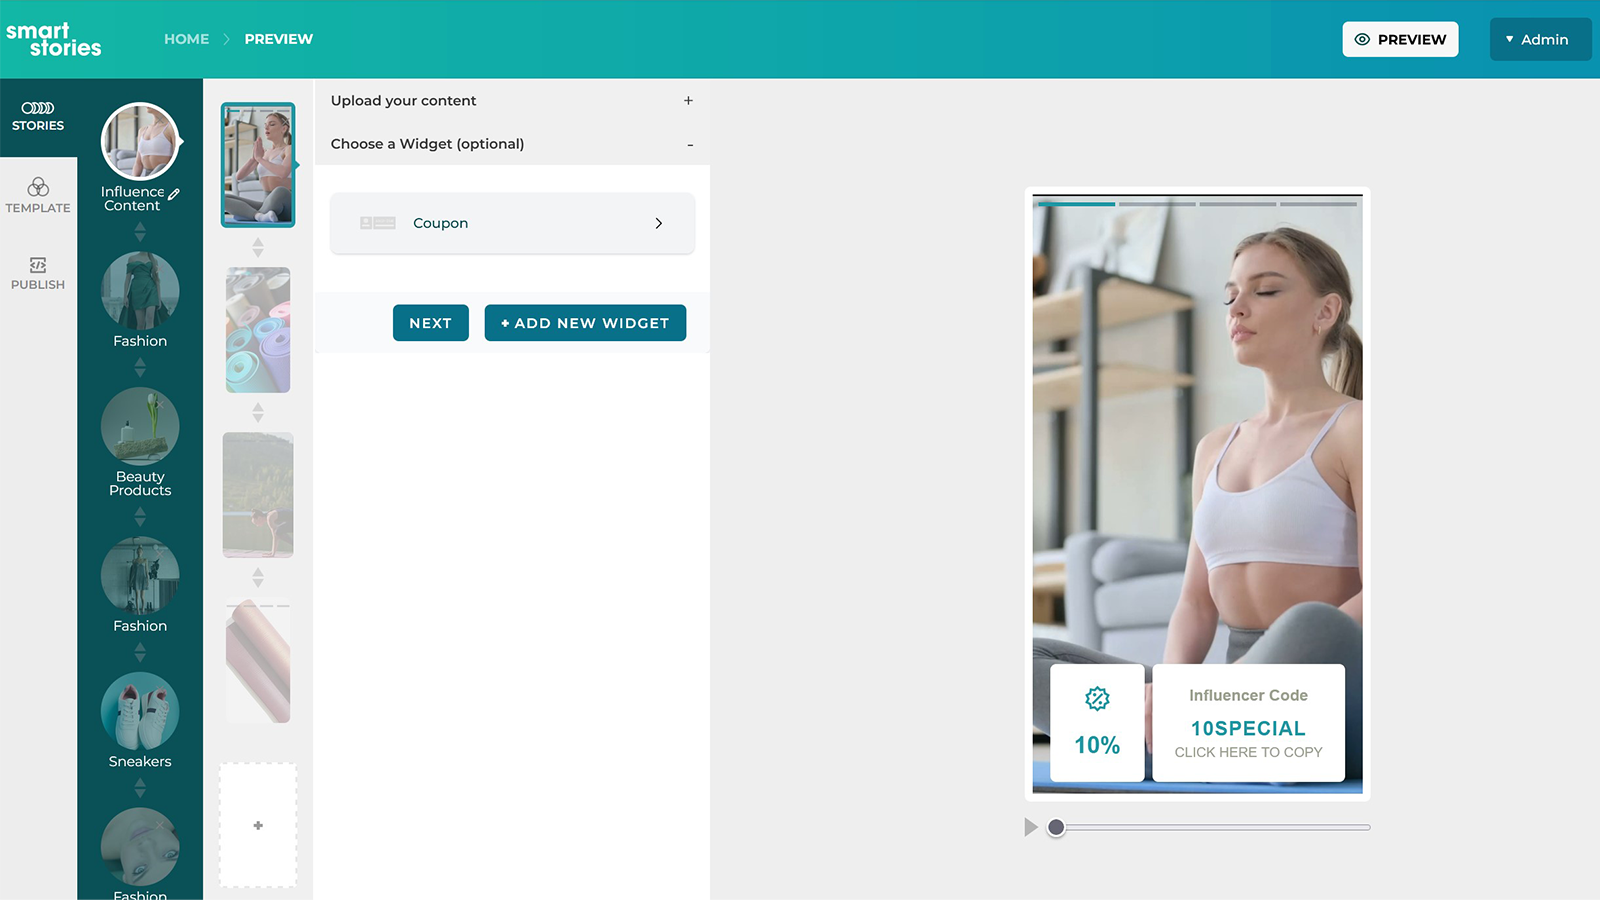This screenshot has width=1600, height=900.
Task: Click Add New Widget
Action: 585,322
